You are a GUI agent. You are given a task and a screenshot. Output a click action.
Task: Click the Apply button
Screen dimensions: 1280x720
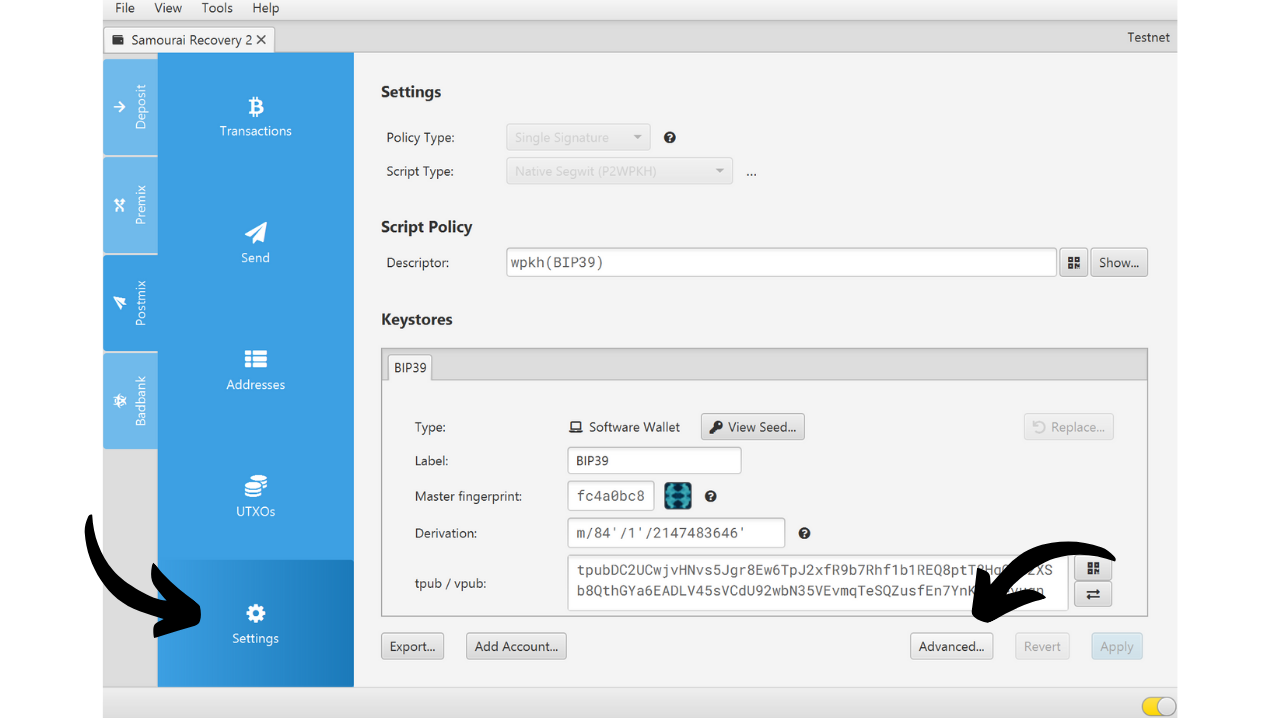(x=1117, y=646)
